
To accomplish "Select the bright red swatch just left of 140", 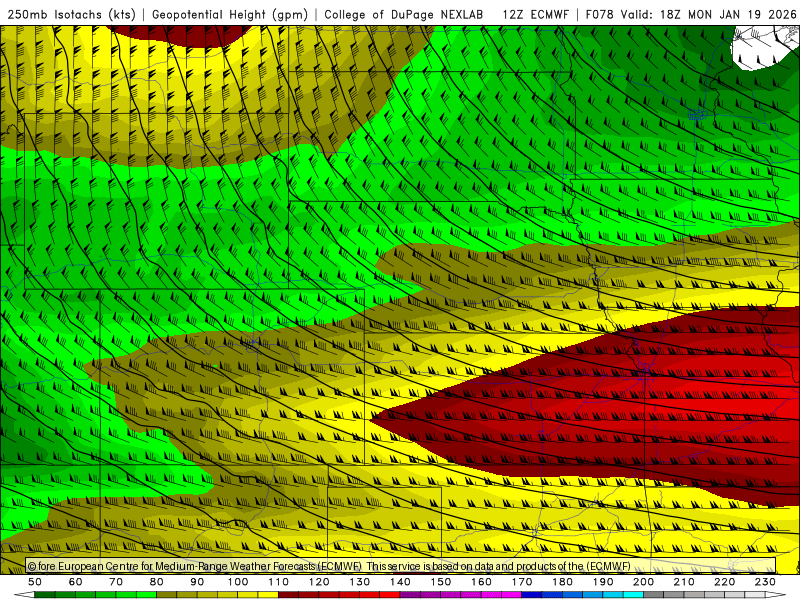I will (390, 595).
